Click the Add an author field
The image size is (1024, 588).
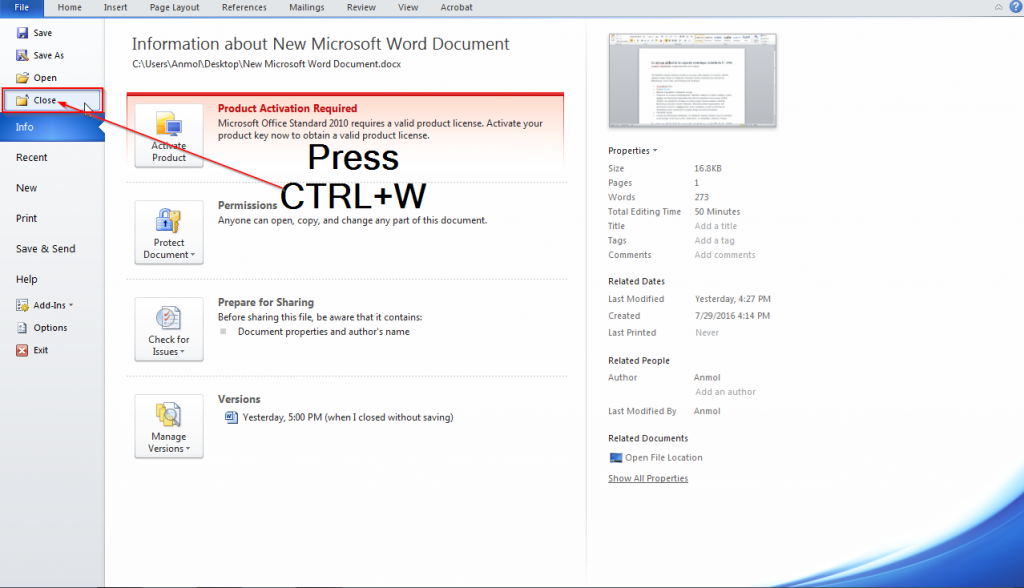click(x=725, y=392)
